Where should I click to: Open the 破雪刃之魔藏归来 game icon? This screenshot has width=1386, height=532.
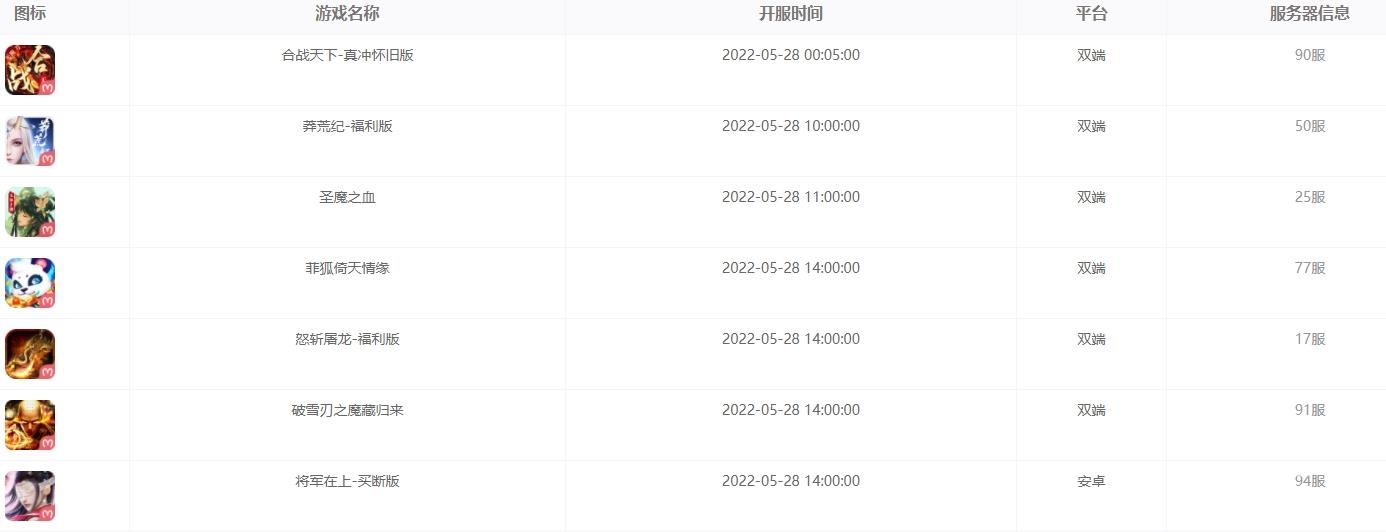click(30, 425)
